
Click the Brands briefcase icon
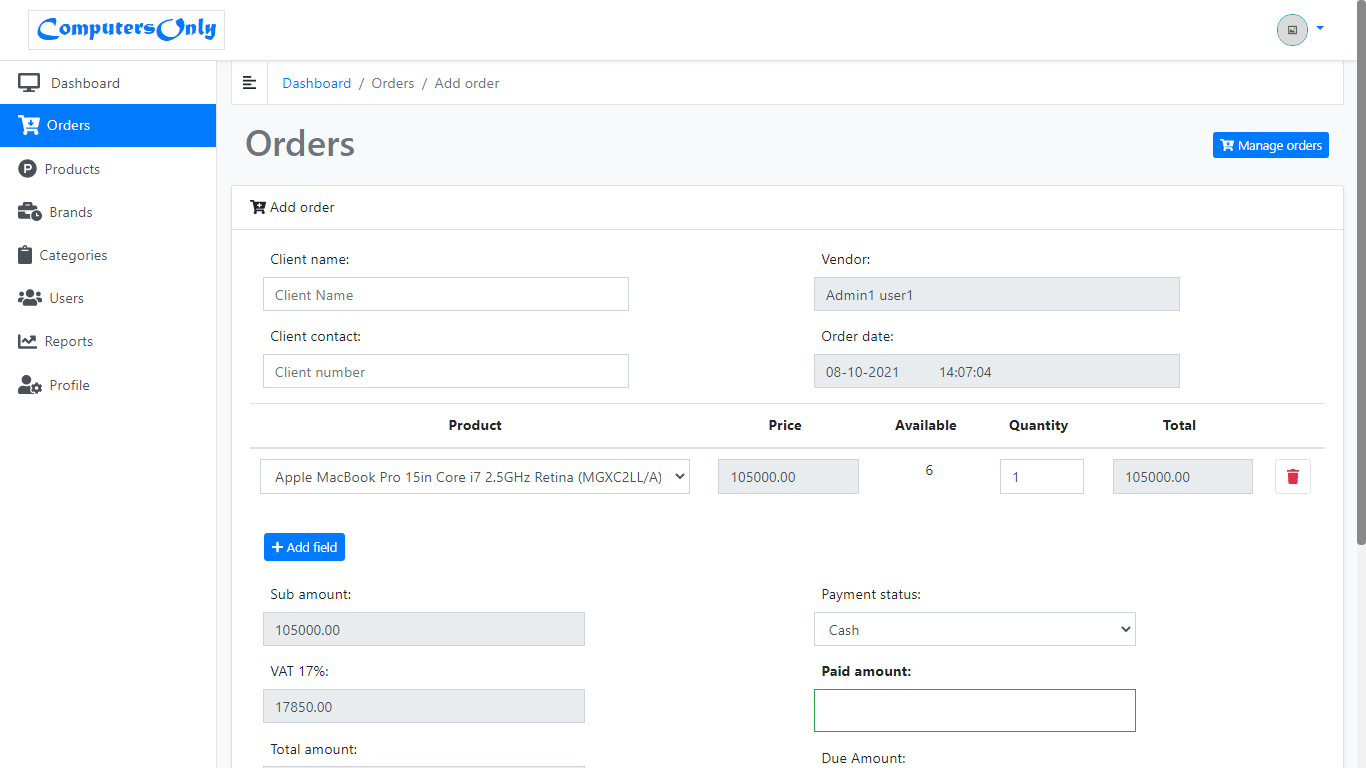click(29, 212)
